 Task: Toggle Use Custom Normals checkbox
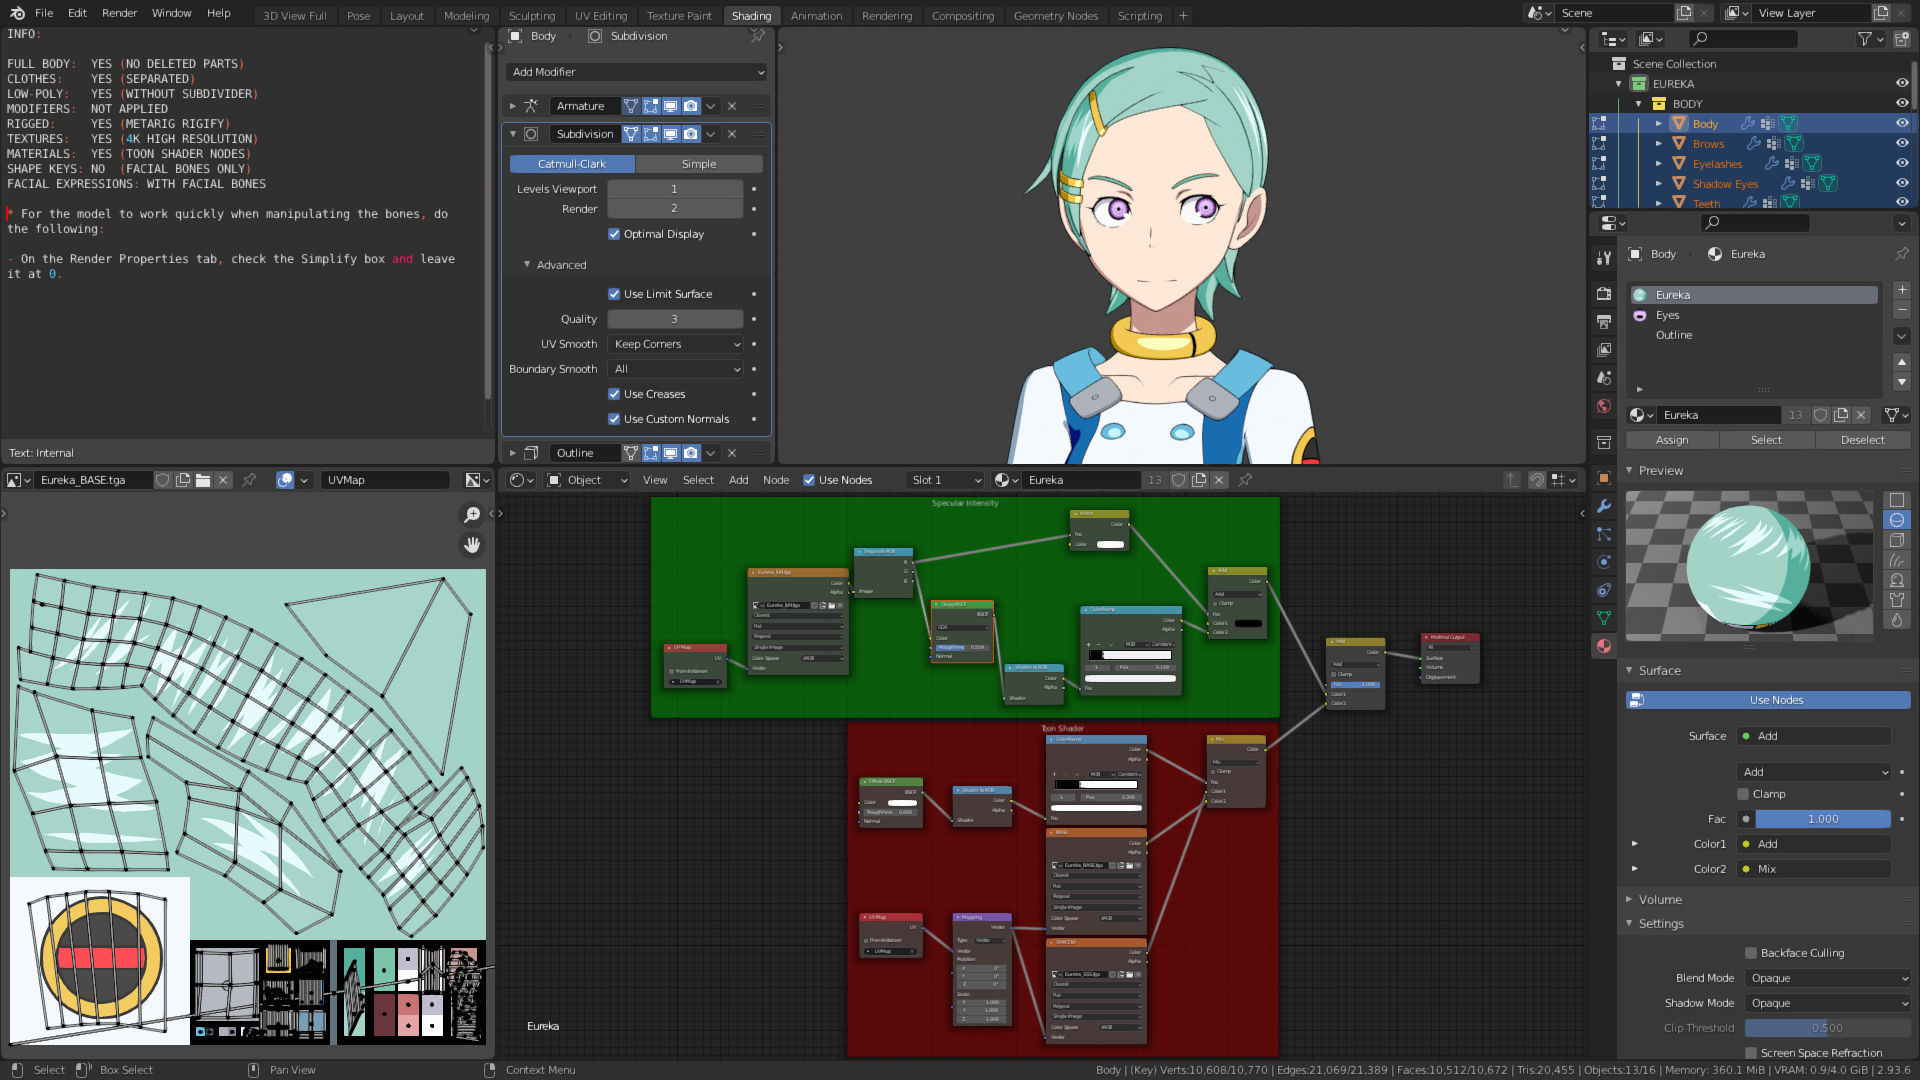(614, 419)
